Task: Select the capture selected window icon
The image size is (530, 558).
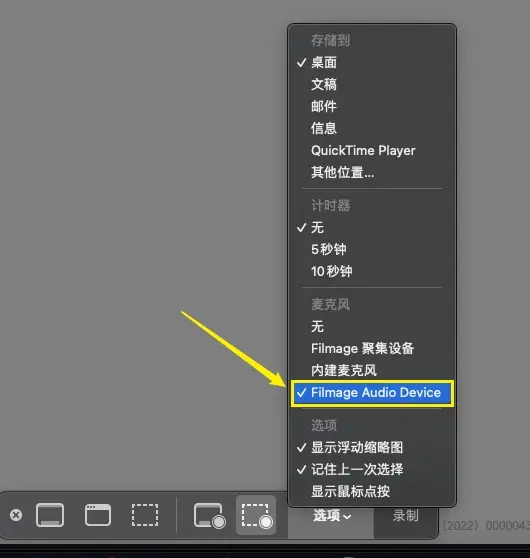Action: 98,515
